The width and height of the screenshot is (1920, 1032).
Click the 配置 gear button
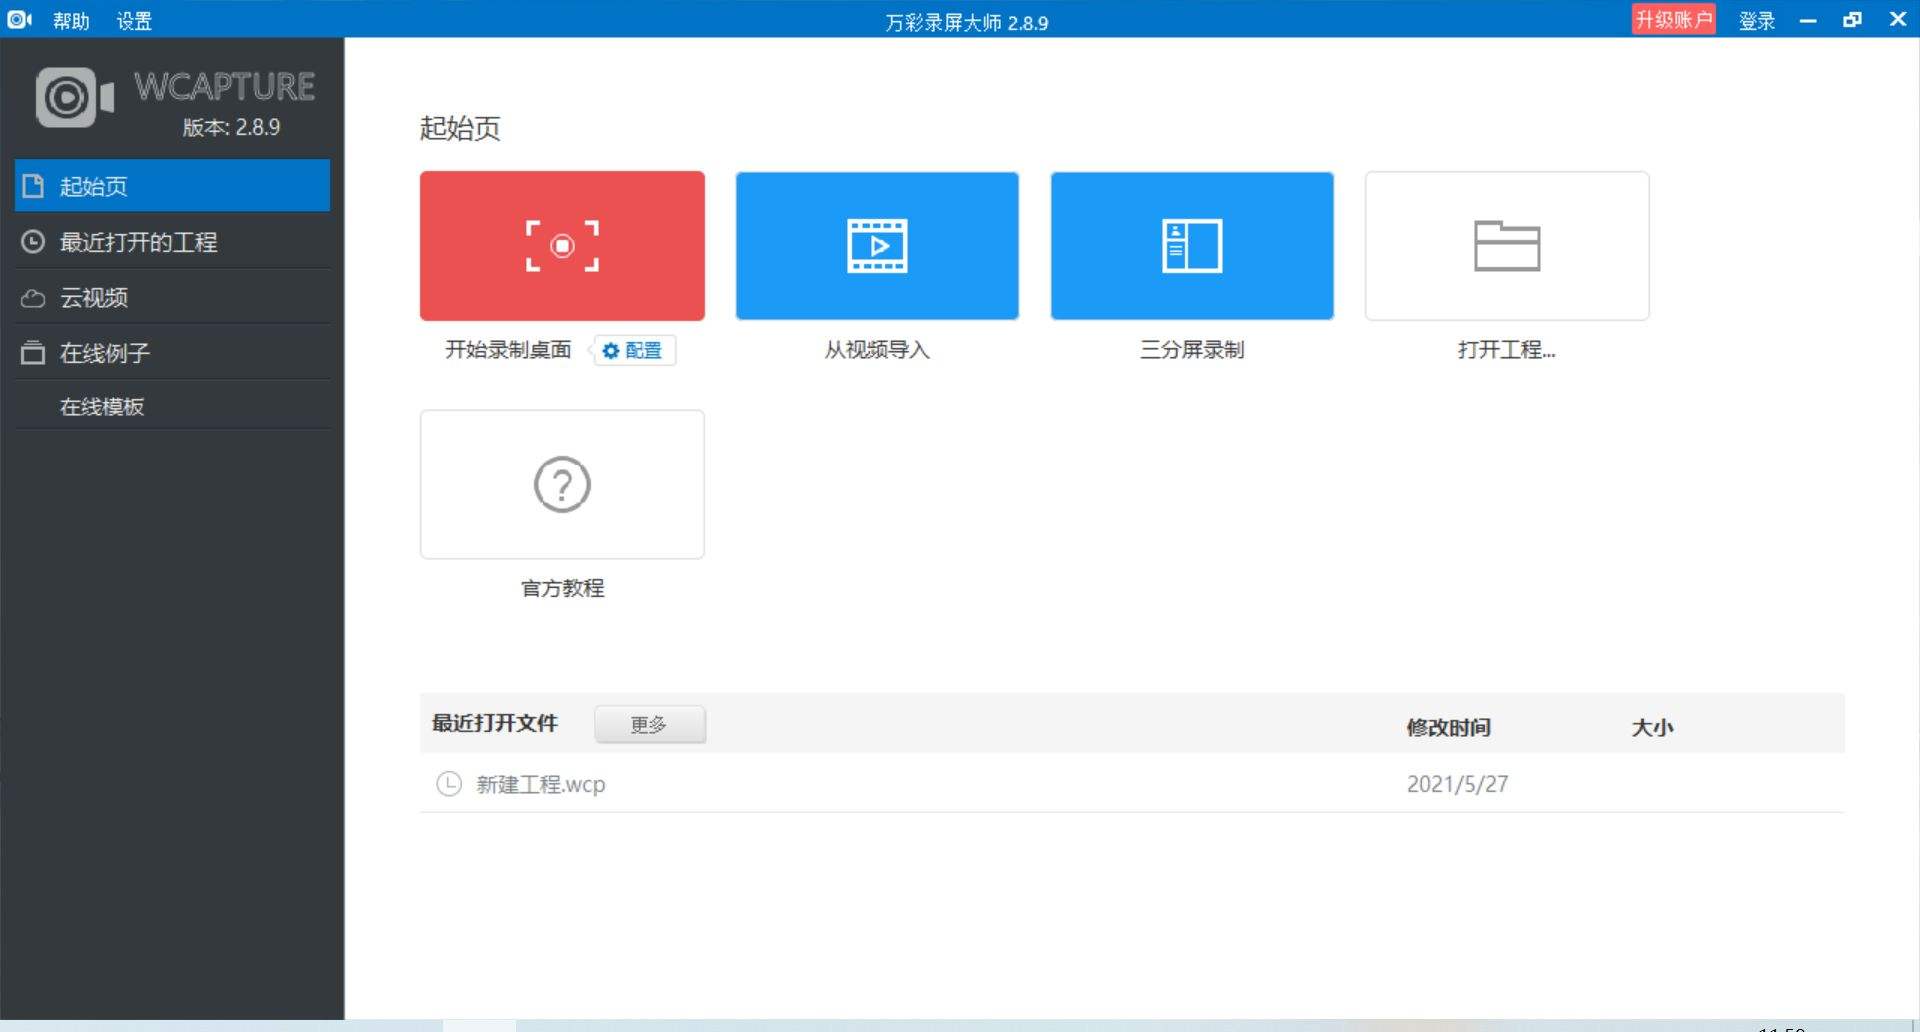pyautogui.click(x=634, y=350)
